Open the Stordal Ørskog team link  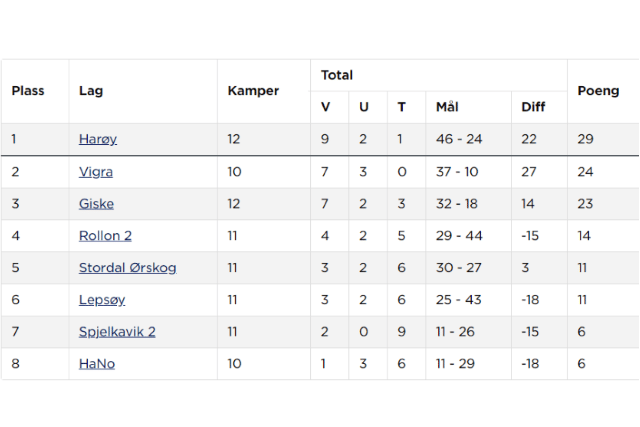tap(128, 268)
